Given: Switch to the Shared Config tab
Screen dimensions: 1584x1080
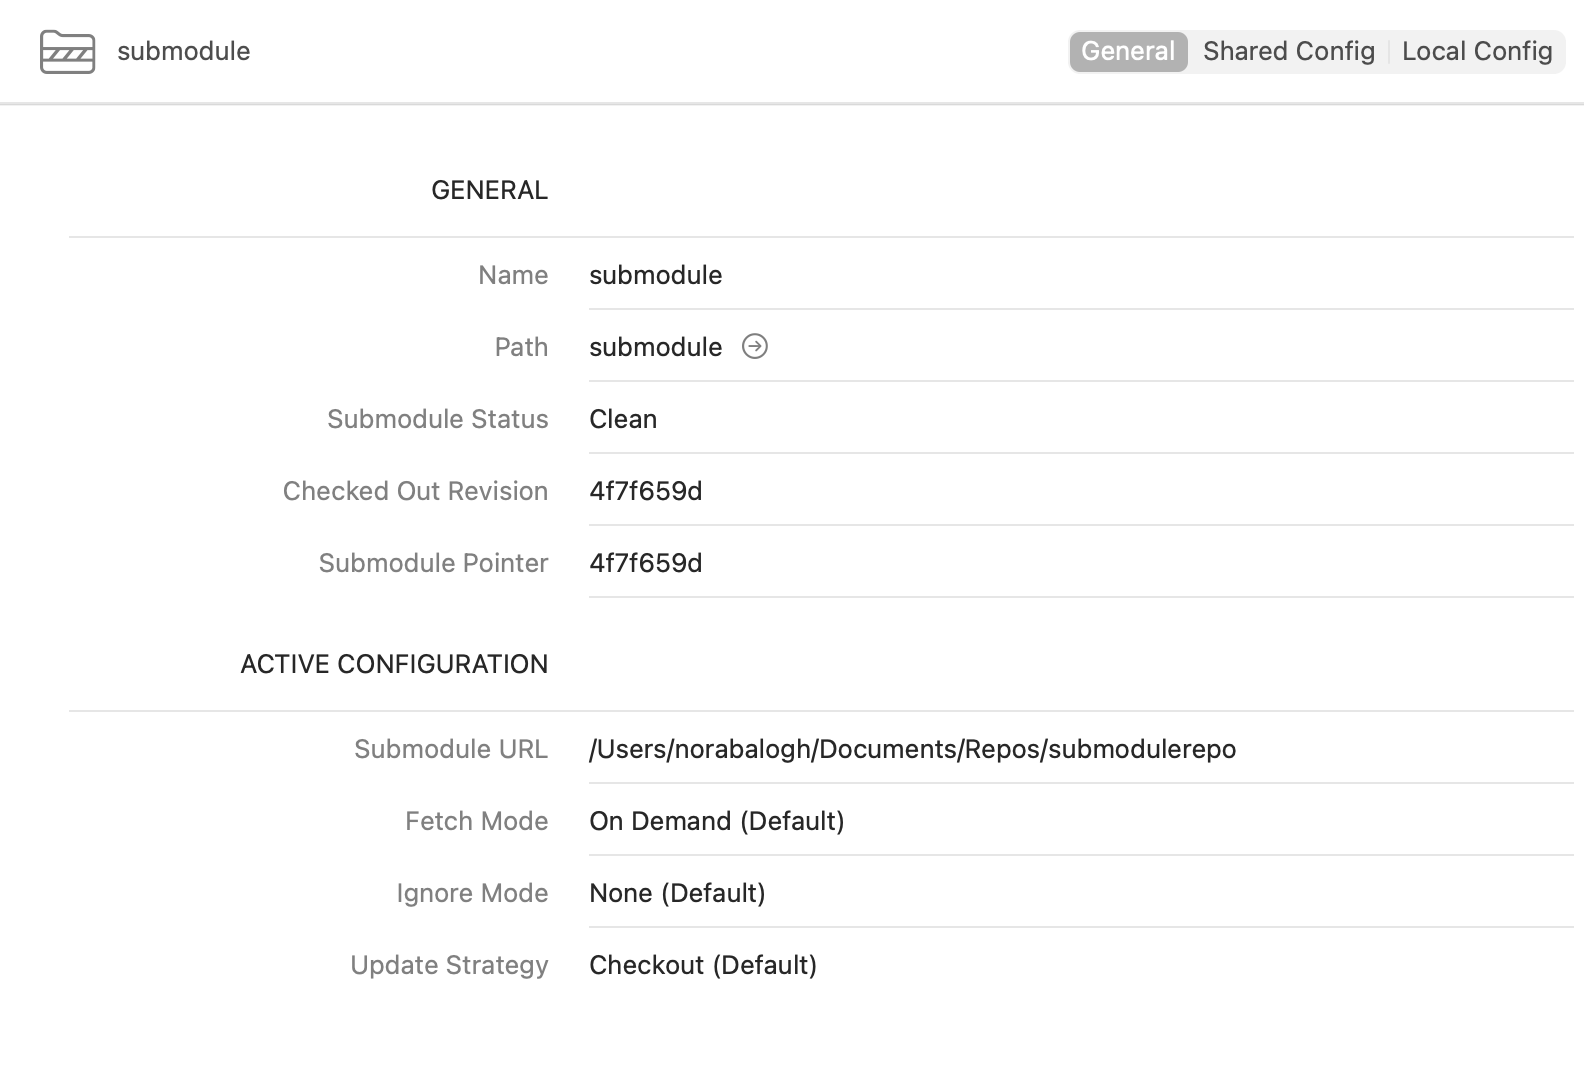Looking at the screenshot, I should tap(1288, 51).
